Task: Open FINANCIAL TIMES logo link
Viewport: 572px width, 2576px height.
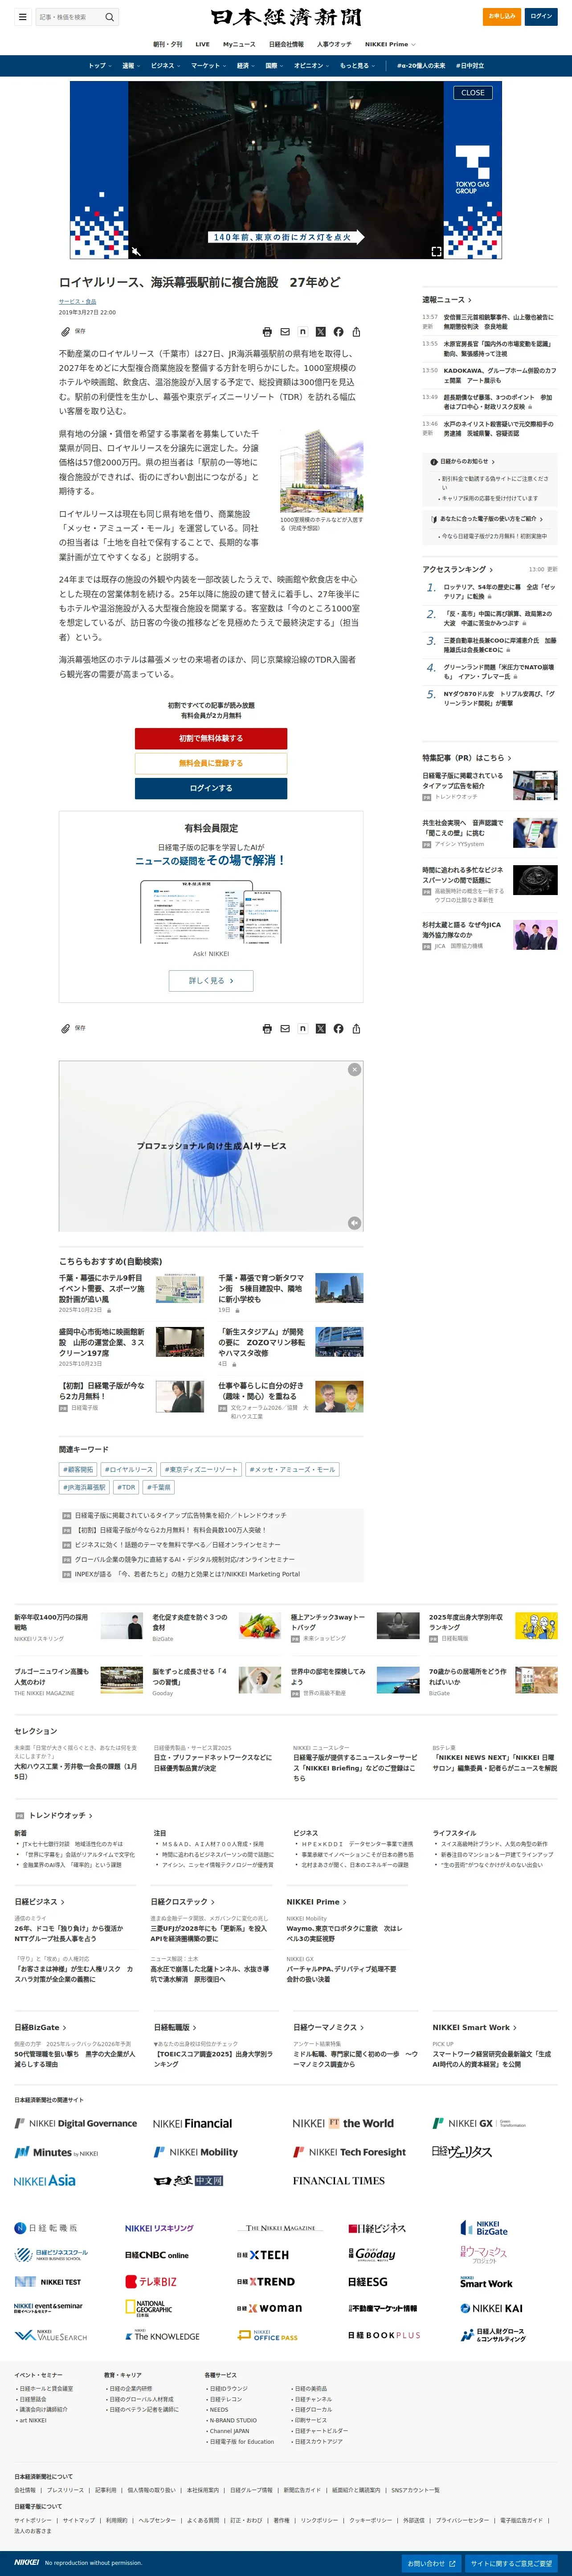Action: click(339, 2180)
